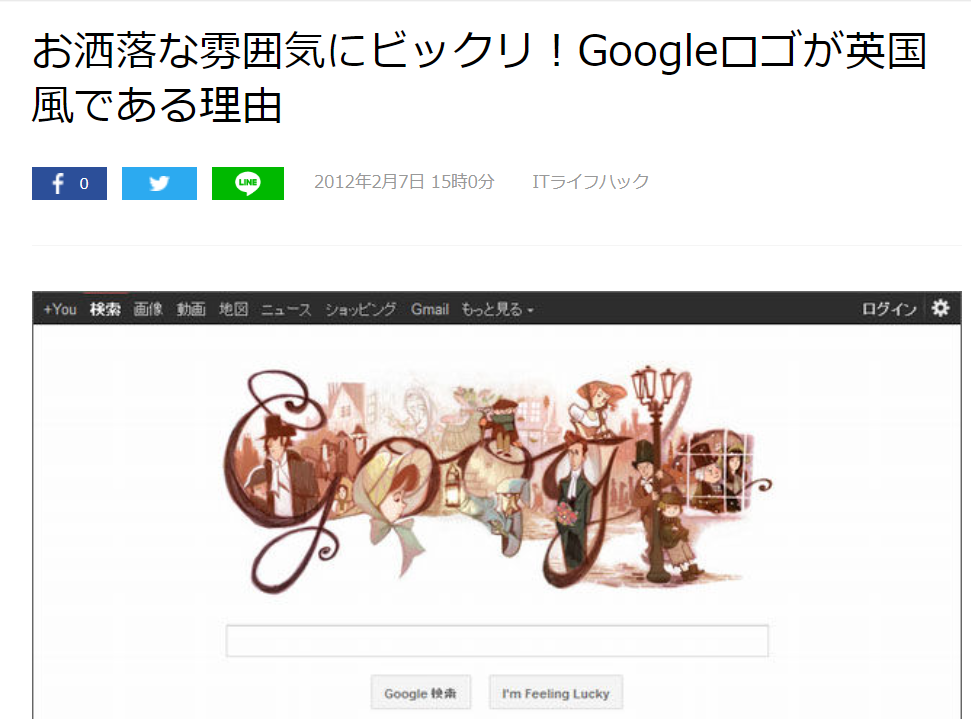Share the article on Facebook
Image resolution: width=971 pixels, height=719 pixels.
(x=69, y=183)
